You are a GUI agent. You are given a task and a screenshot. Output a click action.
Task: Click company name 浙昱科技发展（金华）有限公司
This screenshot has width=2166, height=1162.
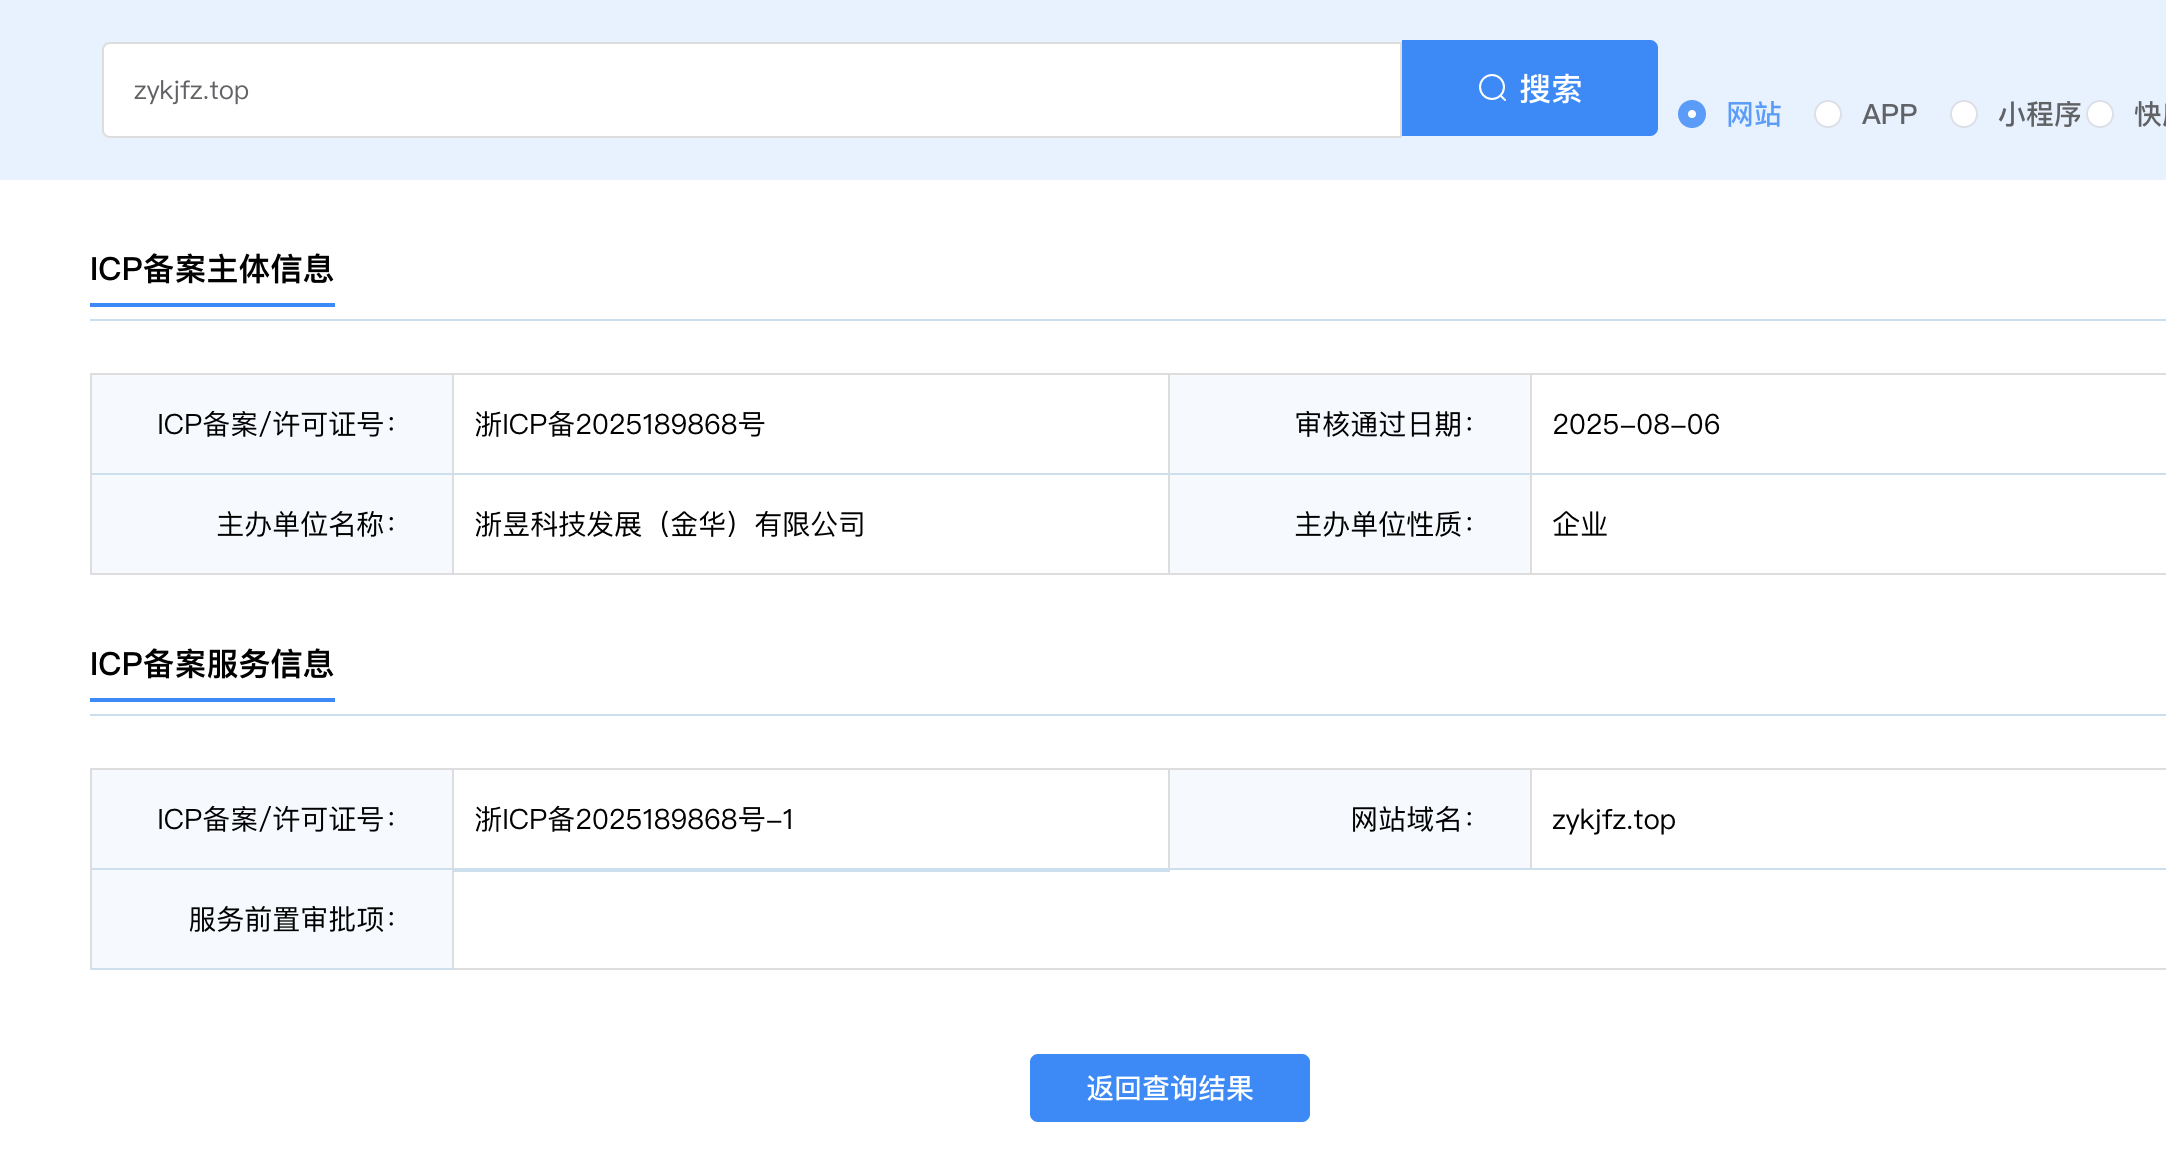point(669,525)
